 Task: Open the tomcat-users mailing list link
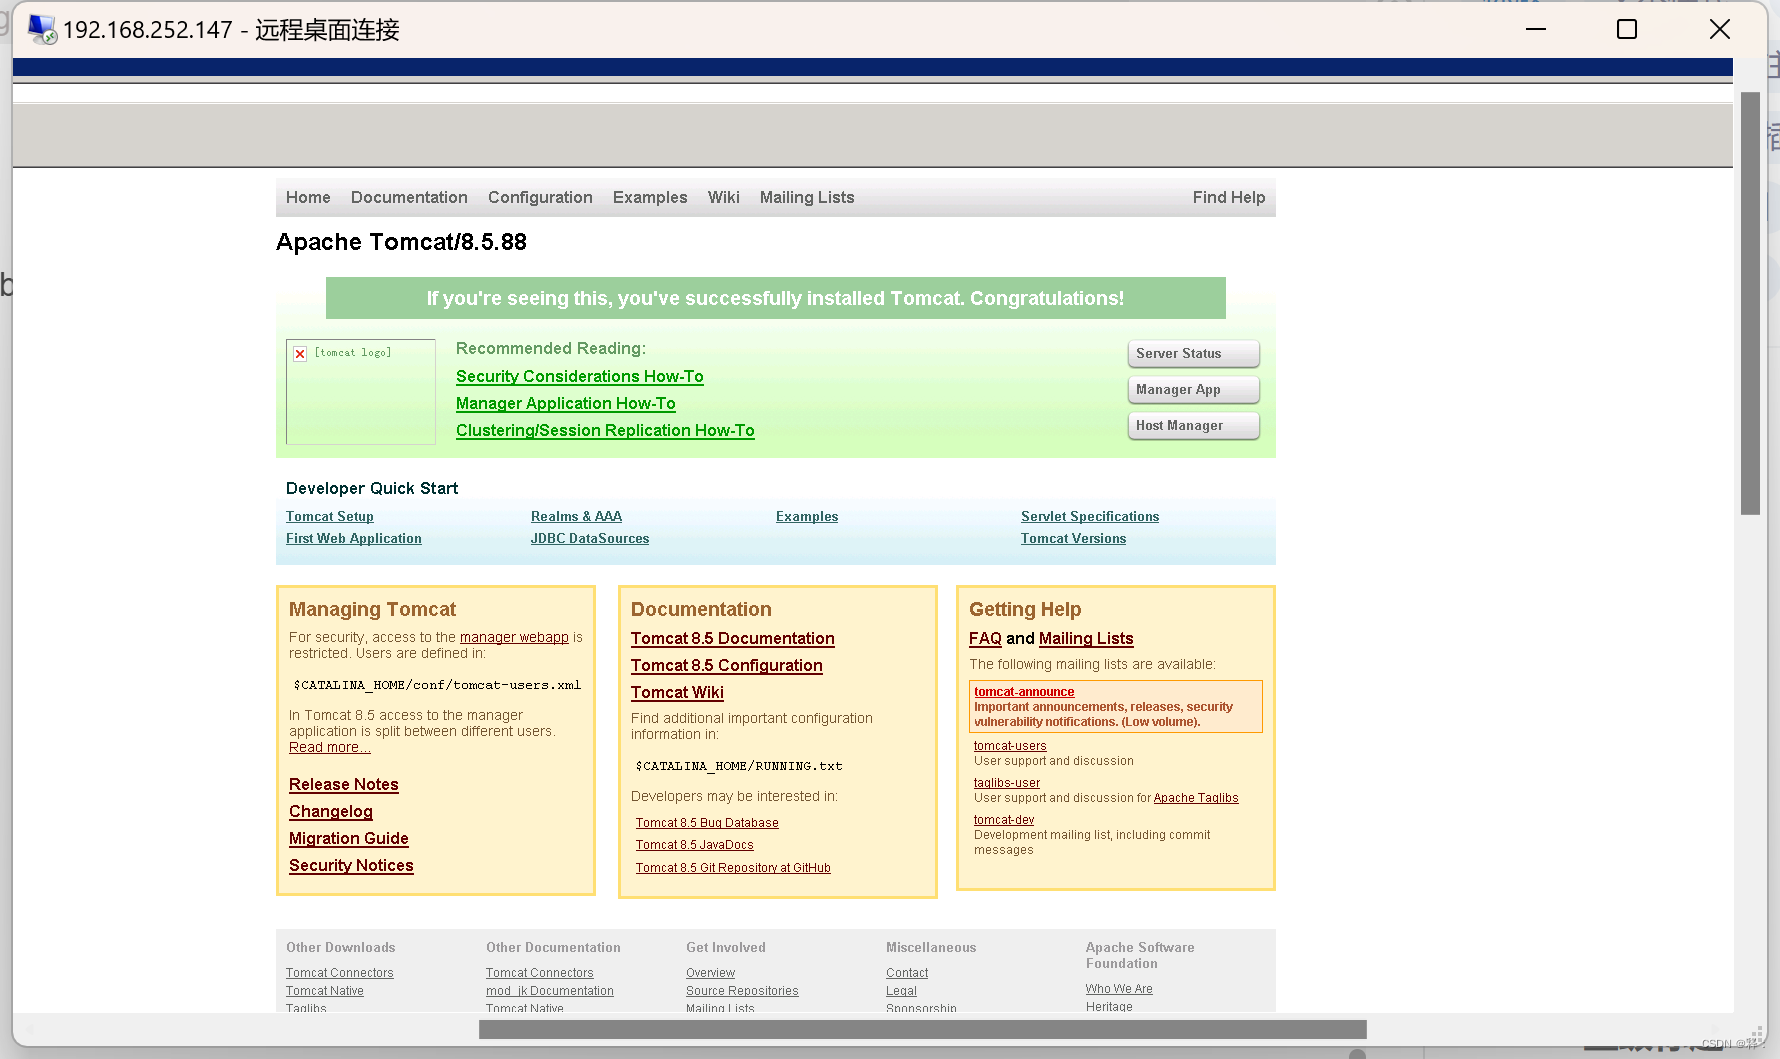pos(1010,746)
